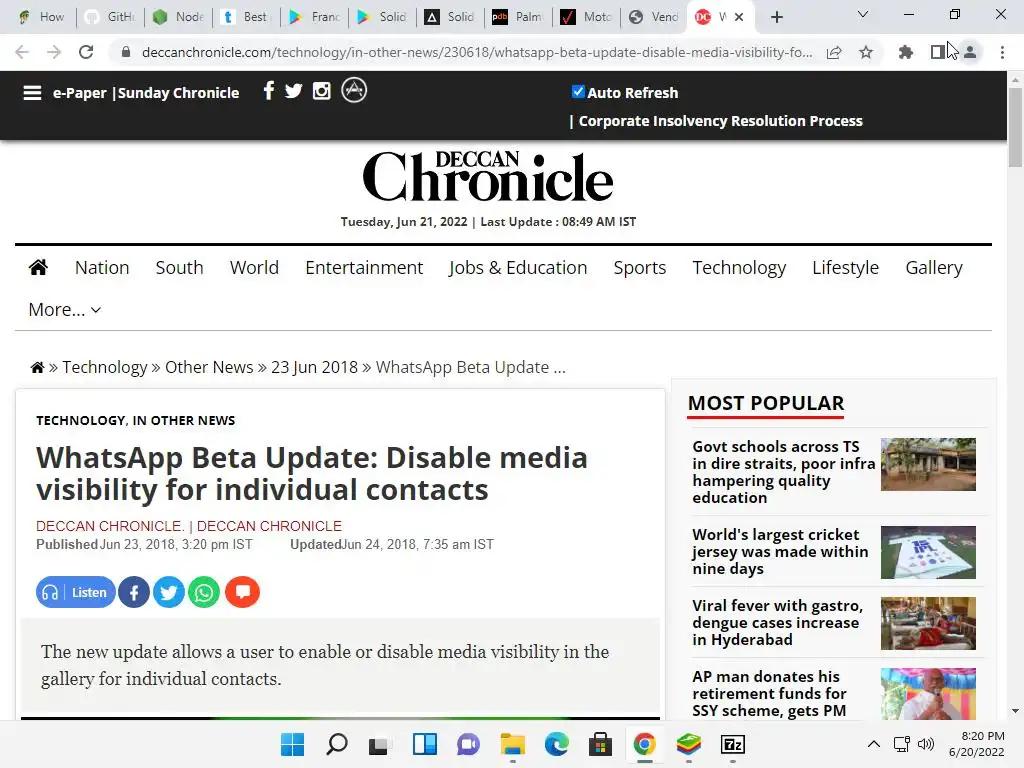Open the South section
The width and height of the screenshot is (1024, 768).
pos(180,268)
